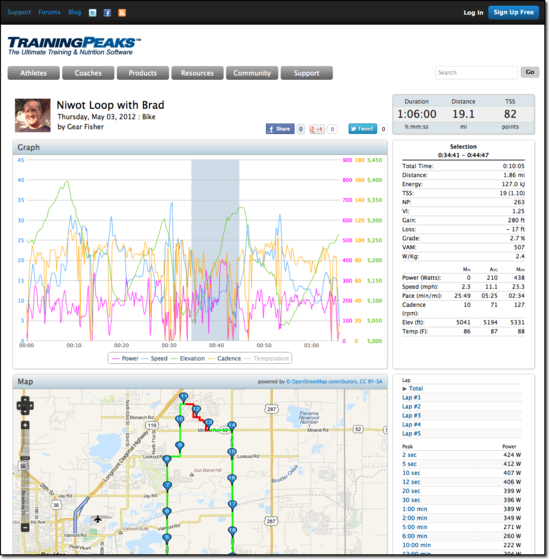Viewport: 550px width, 560px height.
Task: Click Log In
Action: click(473, 12)
